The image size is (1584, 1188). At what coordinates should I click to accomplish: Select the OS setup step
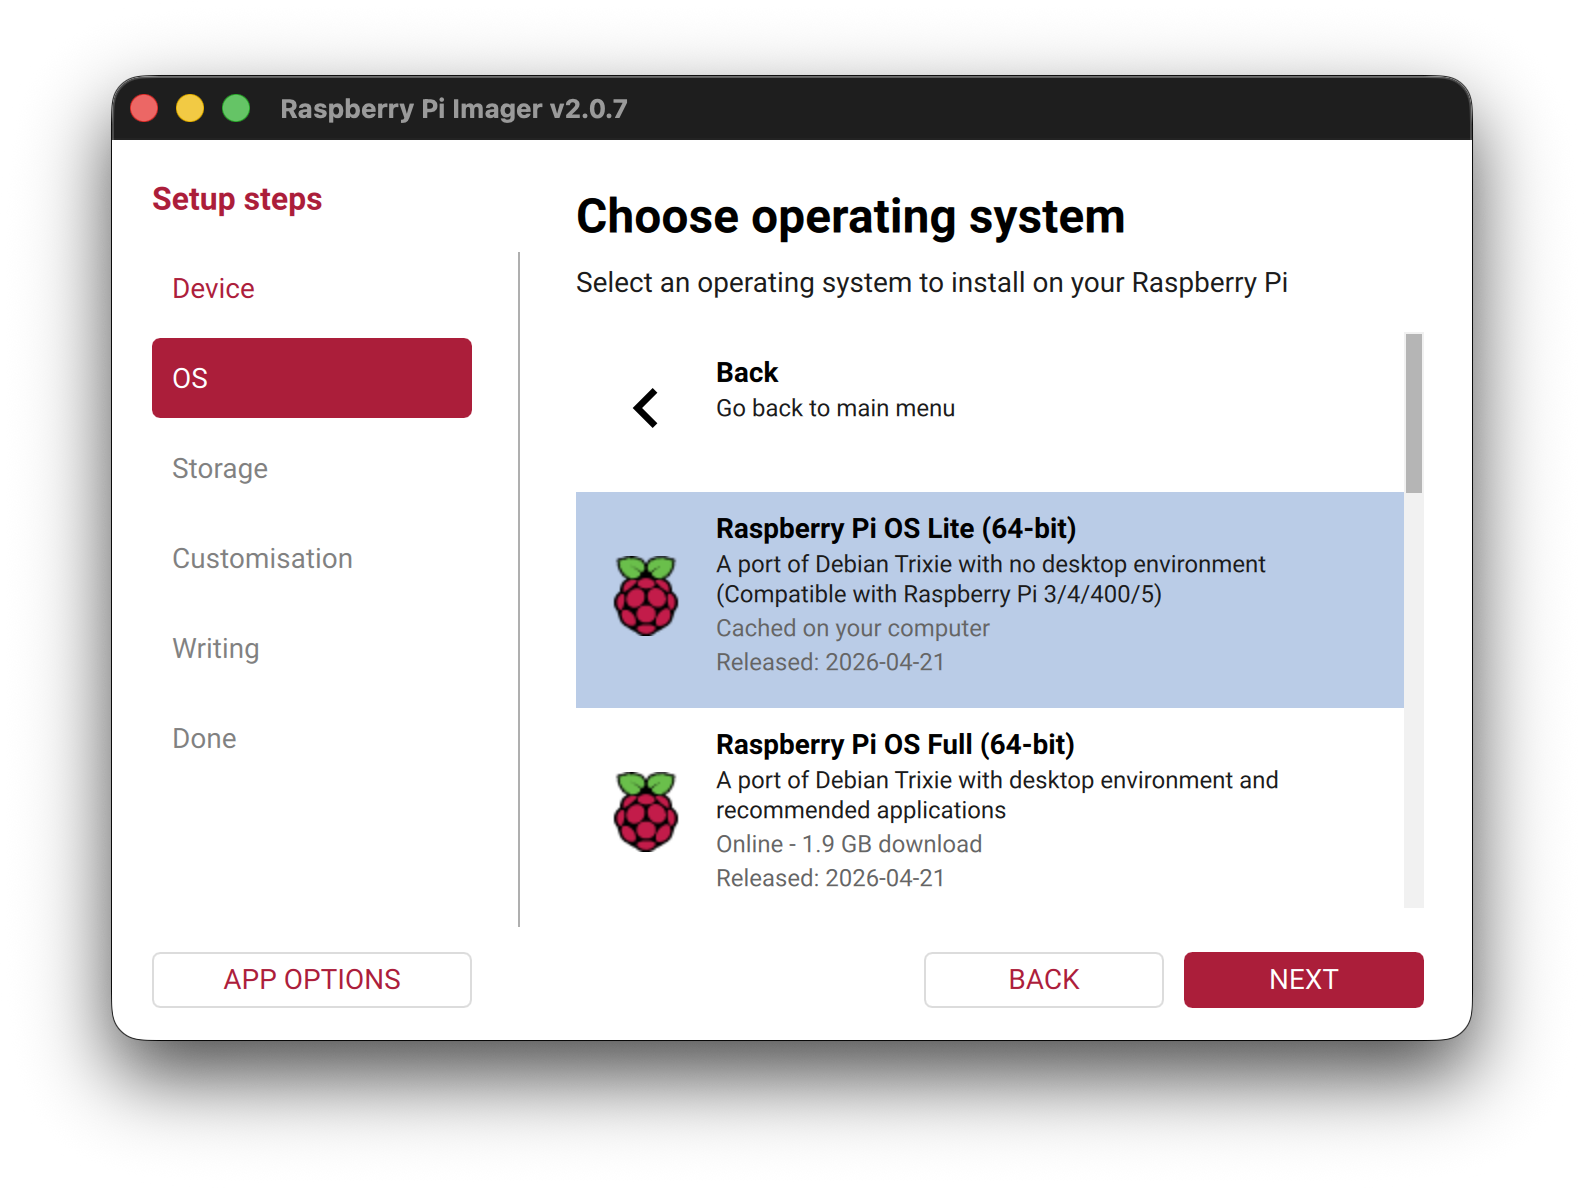(312, 378)
